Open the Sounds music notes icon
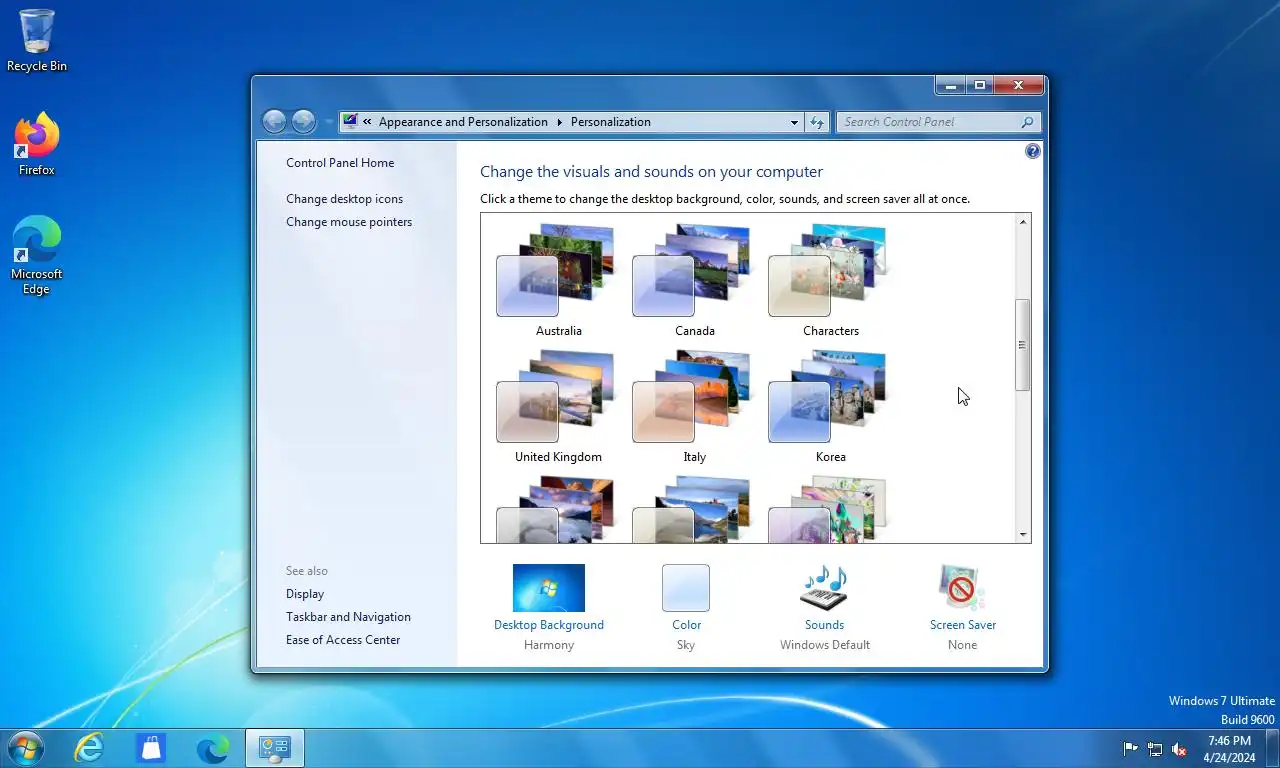 click(x=824, y=588)
